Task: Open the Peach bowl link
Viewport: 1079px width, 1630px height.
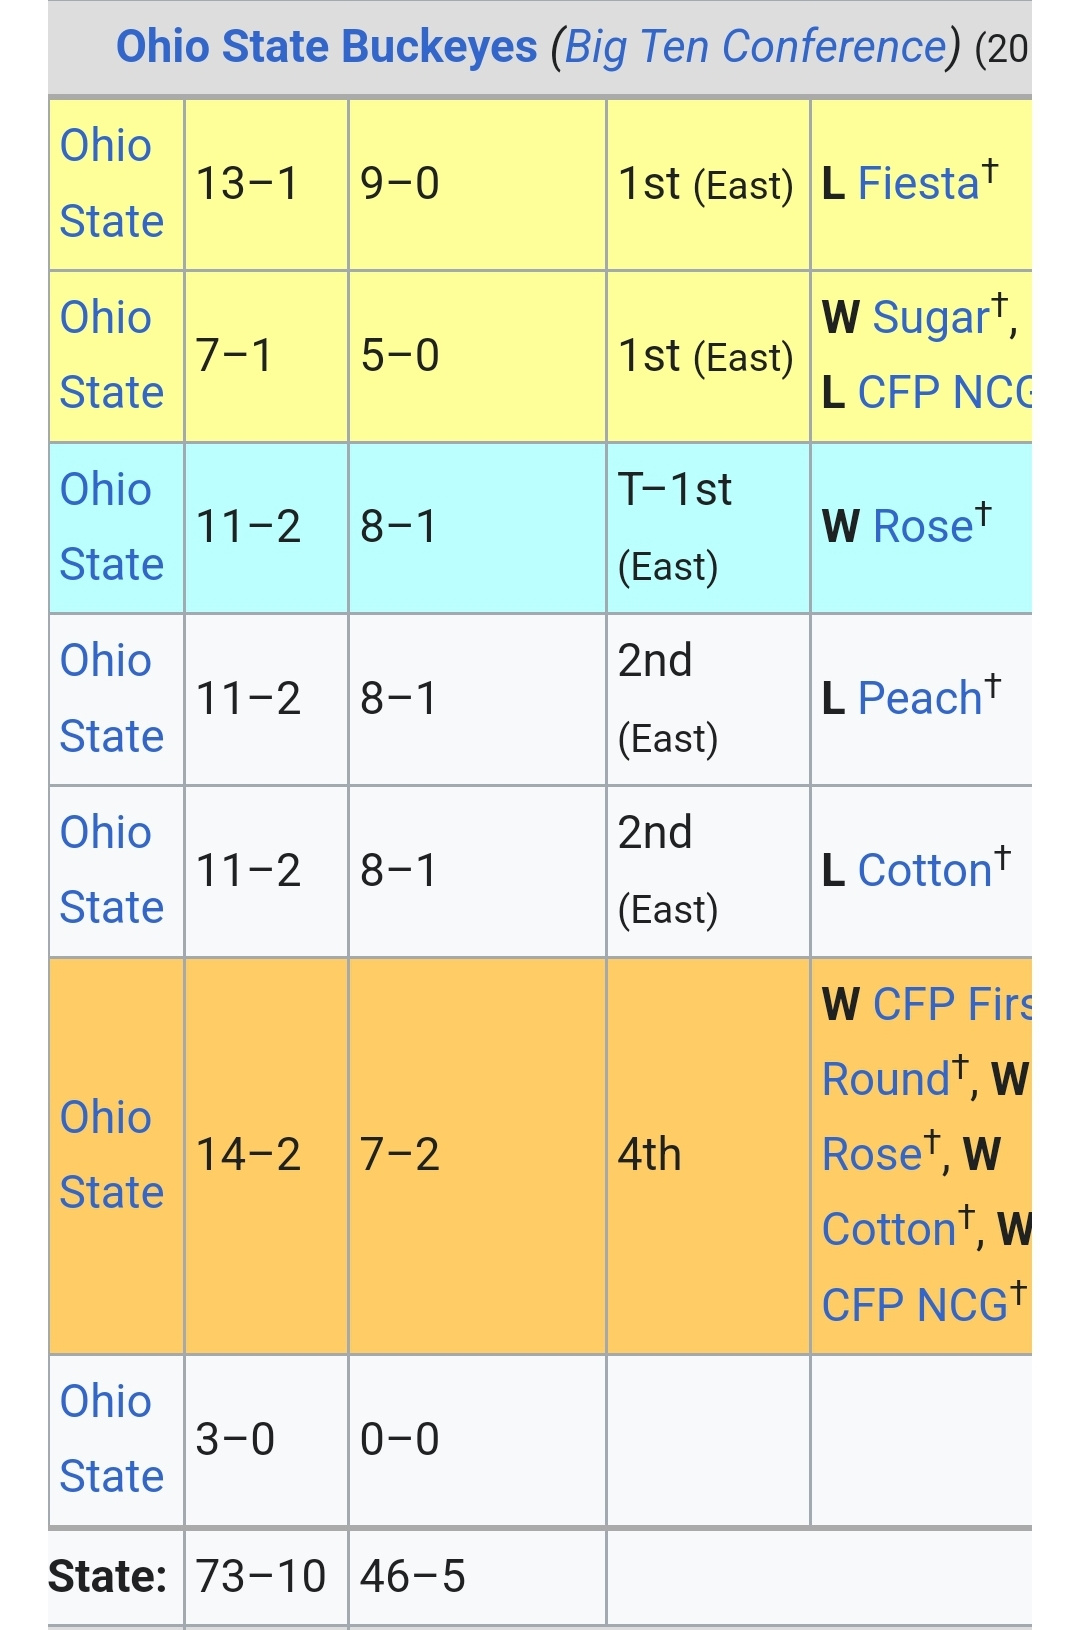Action: point(920,698)
